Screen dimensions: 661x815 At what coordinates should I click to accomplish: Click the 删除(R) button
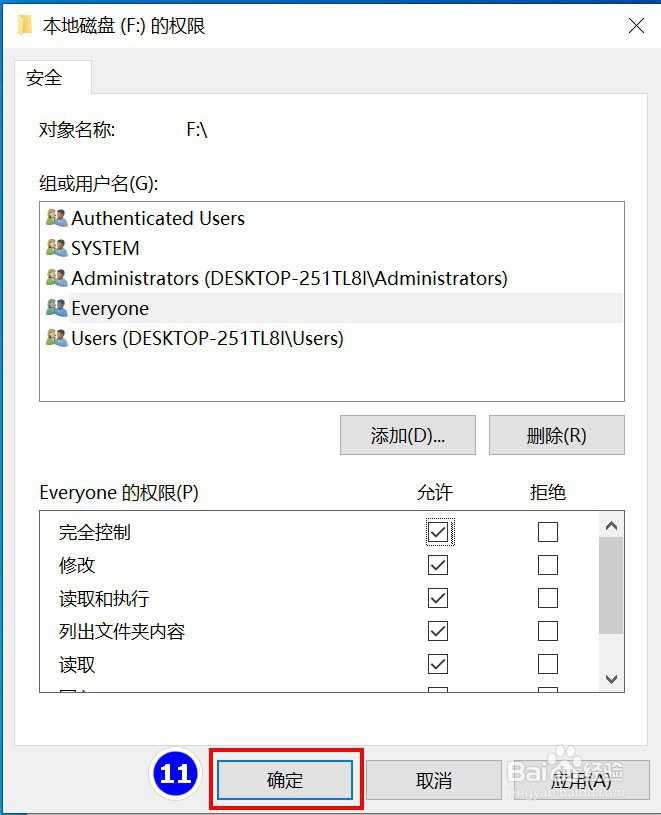click(x=556, y=434)
